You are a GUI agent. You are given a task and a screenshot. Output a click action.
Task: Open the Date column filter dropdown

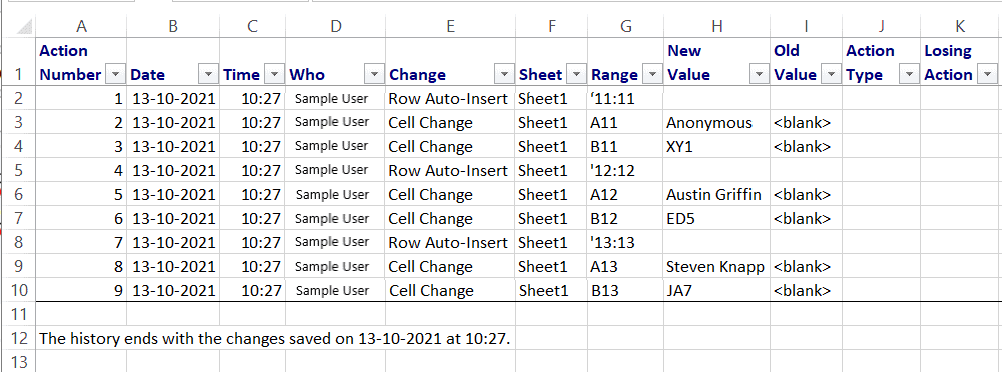pos(208,75)
